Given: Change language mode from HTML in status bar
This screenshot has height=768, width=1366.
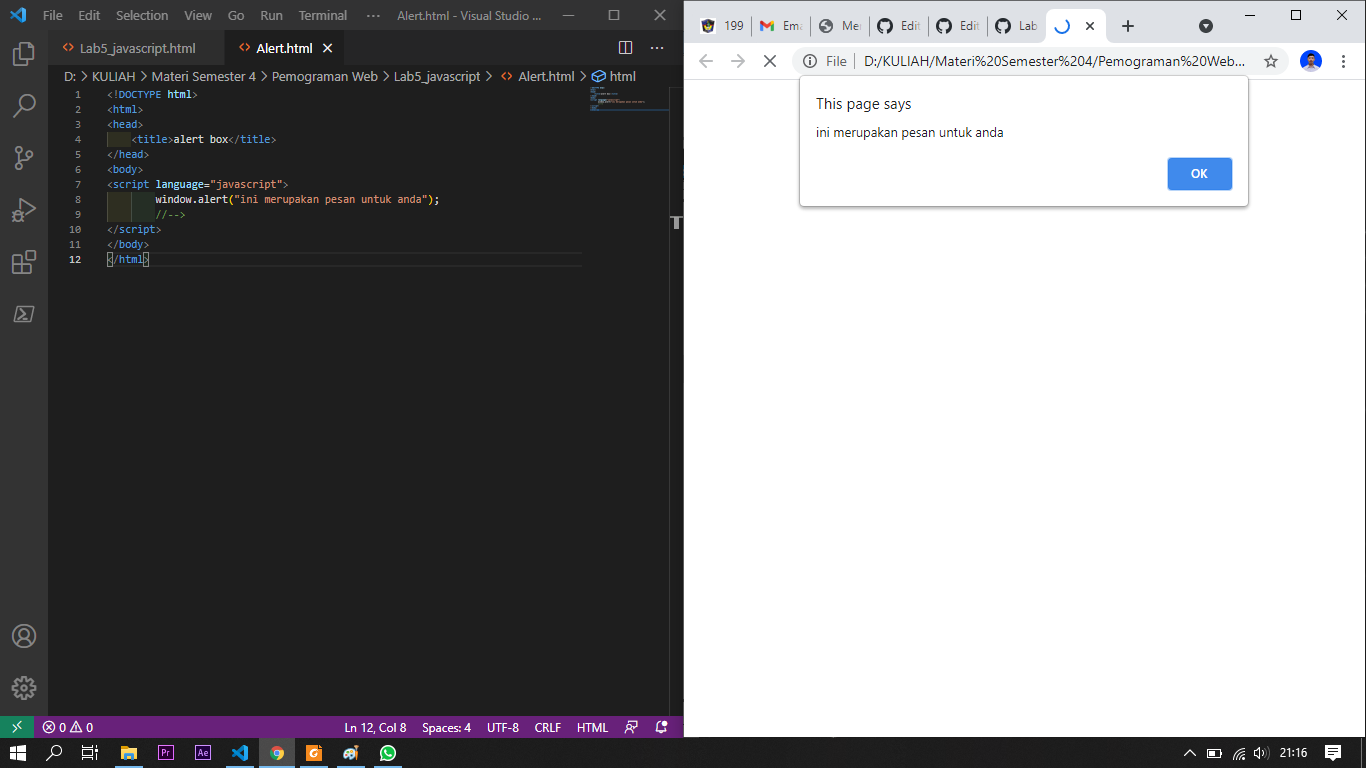Looking at the screenshot, I should [592, 727].
